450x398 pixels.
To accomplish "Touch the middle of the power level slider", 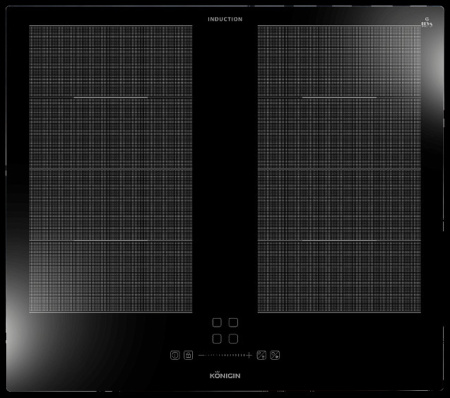I will point(225,355).
